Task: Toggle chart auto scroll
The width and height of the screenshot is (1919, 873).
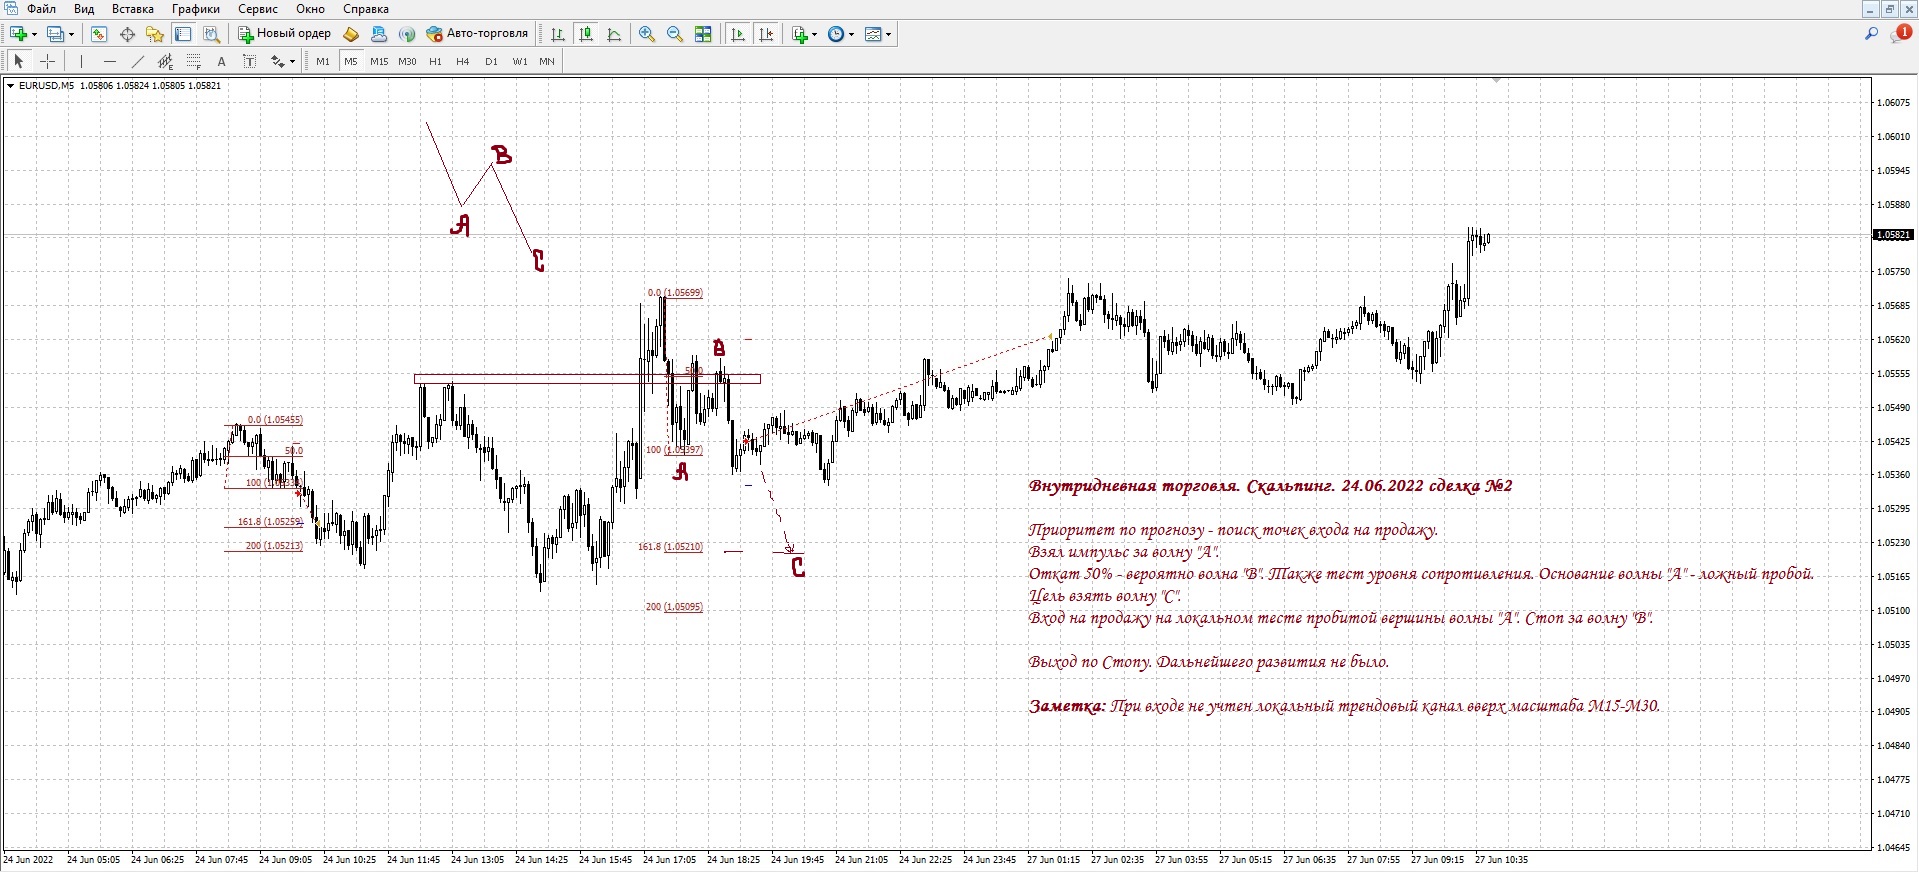Action: (738, 34)
